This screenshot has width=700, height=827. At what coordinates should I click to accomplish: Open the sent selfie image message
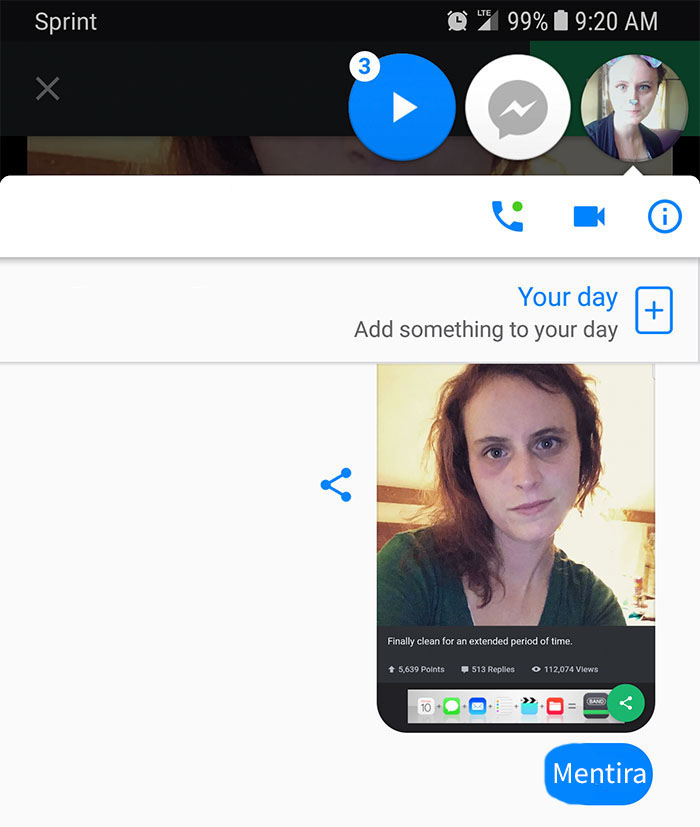[x=516, y=547]
